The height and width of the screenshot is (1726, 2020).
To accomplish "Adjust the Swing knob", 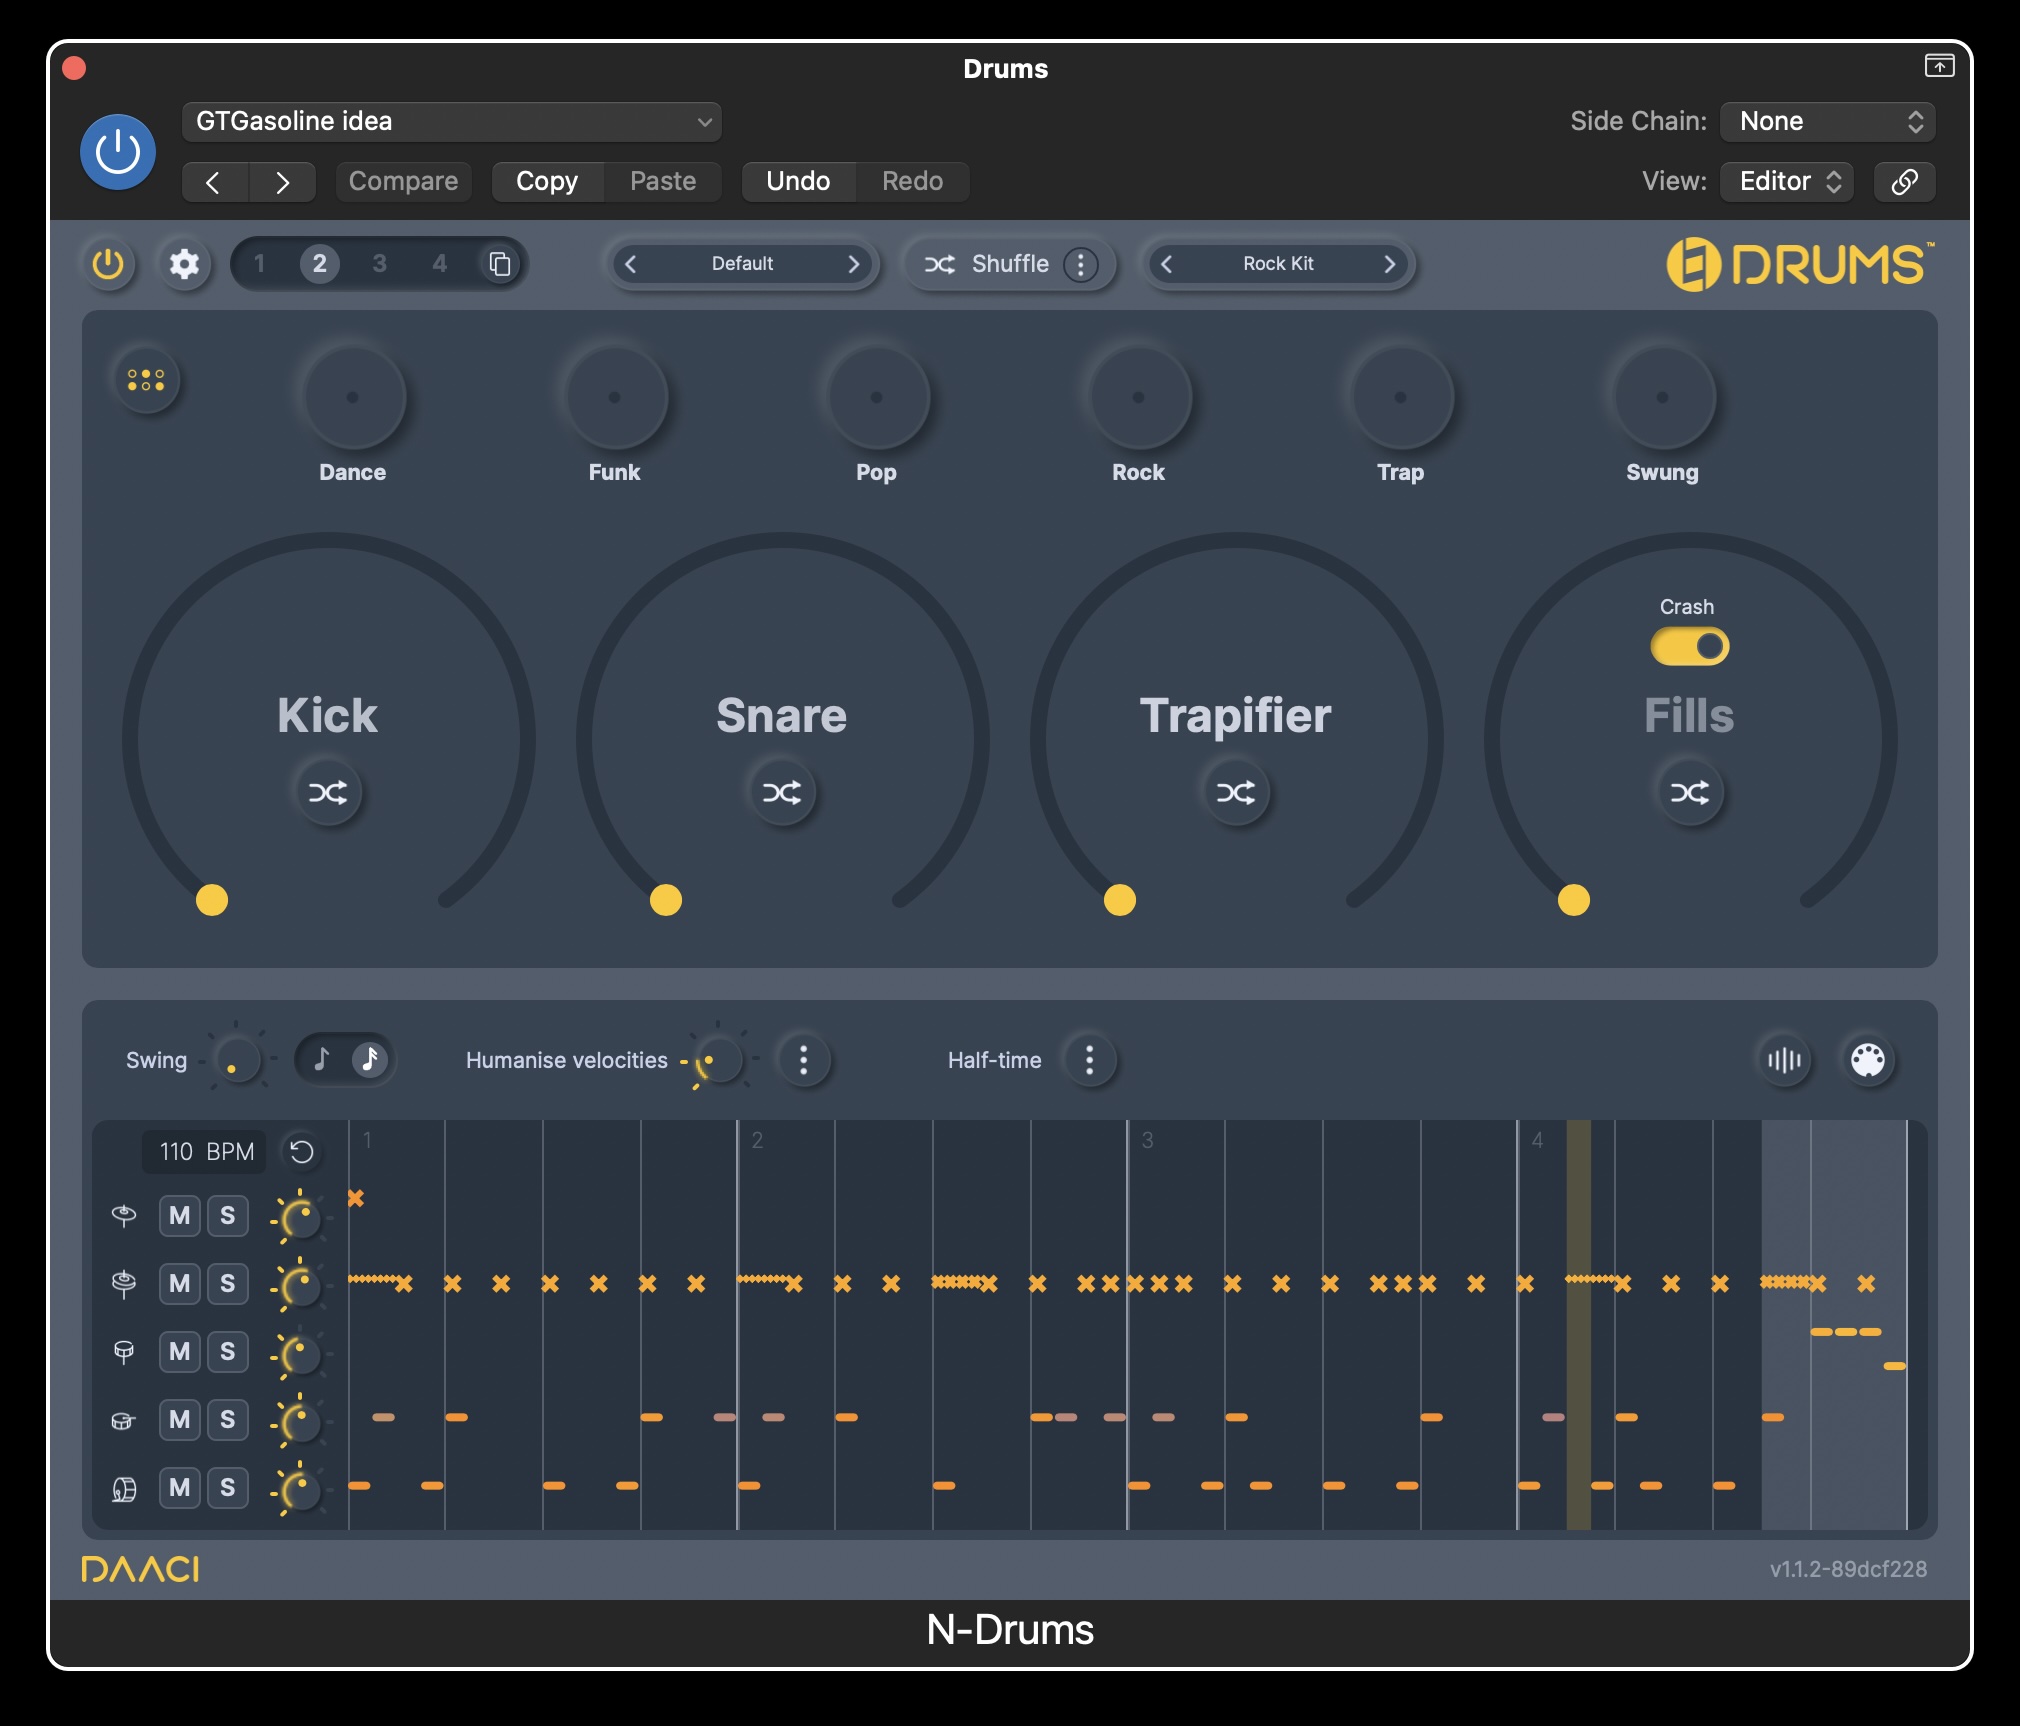I will tap(235, 1060).
